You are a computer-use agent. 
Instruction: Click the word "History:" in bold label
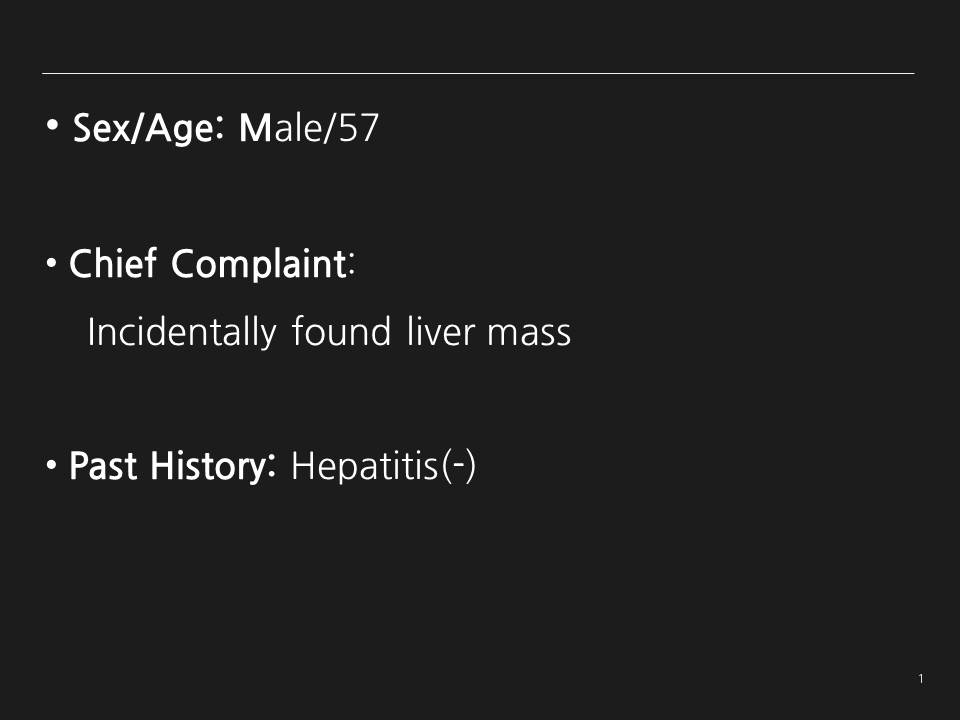pyautogui.click(x=213, y=467)
